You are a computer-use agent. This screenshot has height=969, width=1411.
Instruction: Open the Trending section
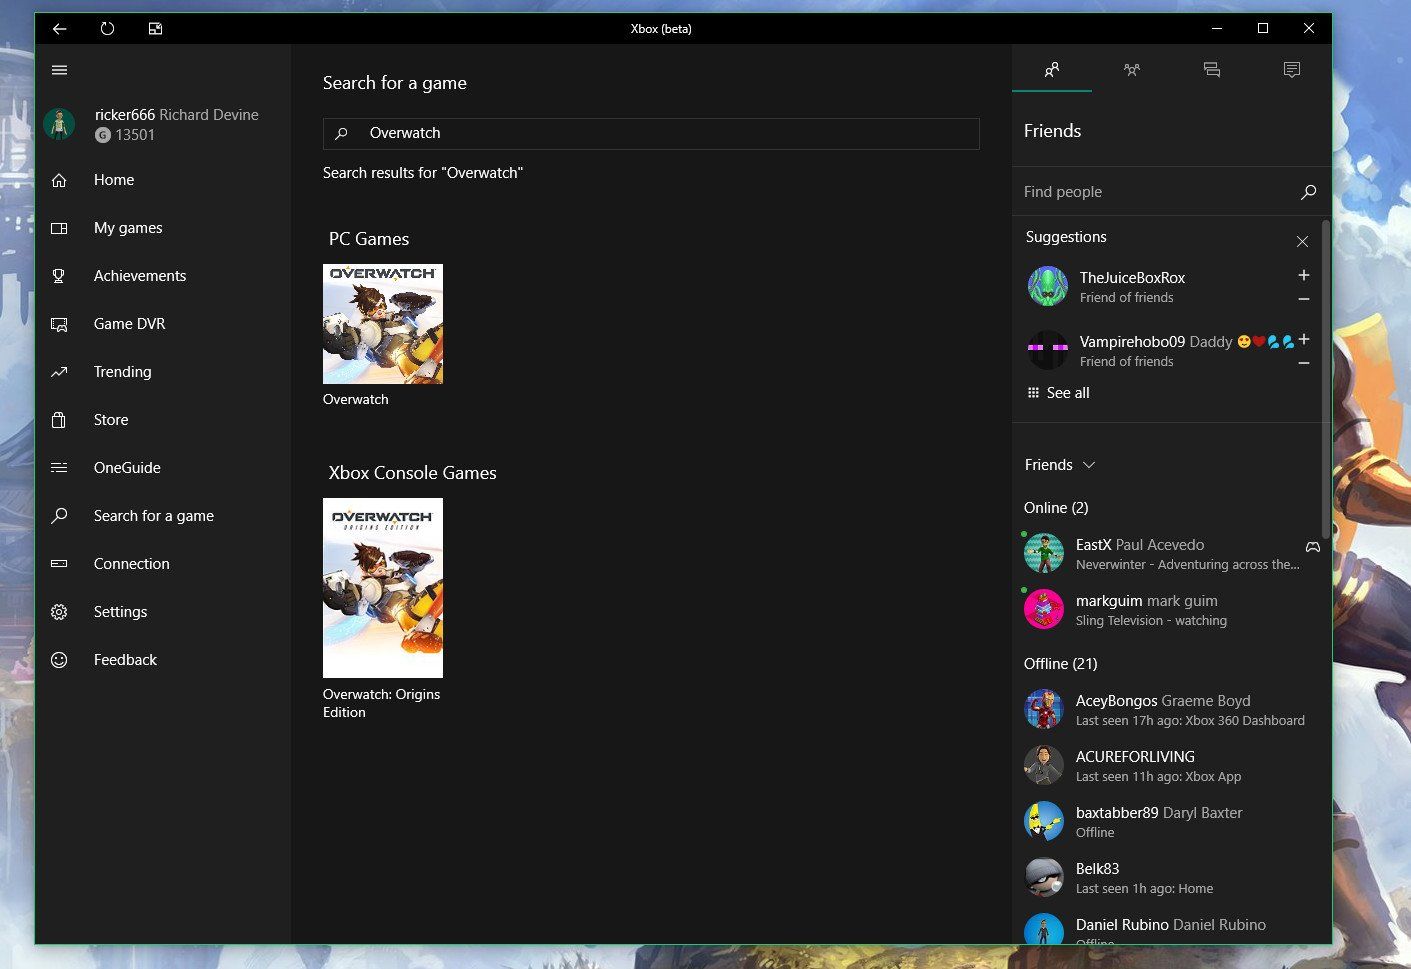pos(122,371)
